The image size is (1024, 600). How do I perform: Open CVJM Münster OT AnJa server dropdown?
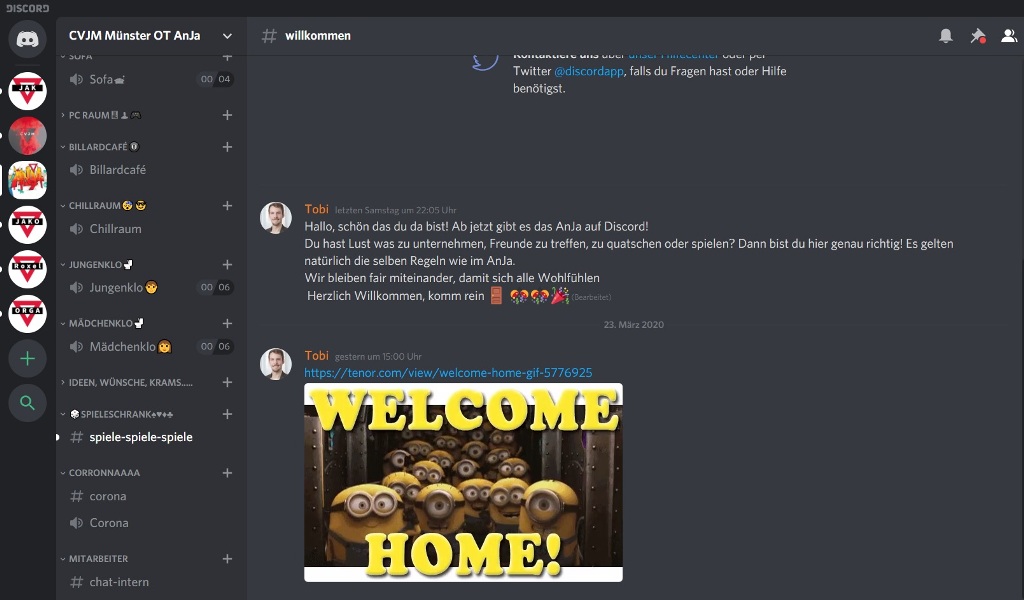pos(152,36)
